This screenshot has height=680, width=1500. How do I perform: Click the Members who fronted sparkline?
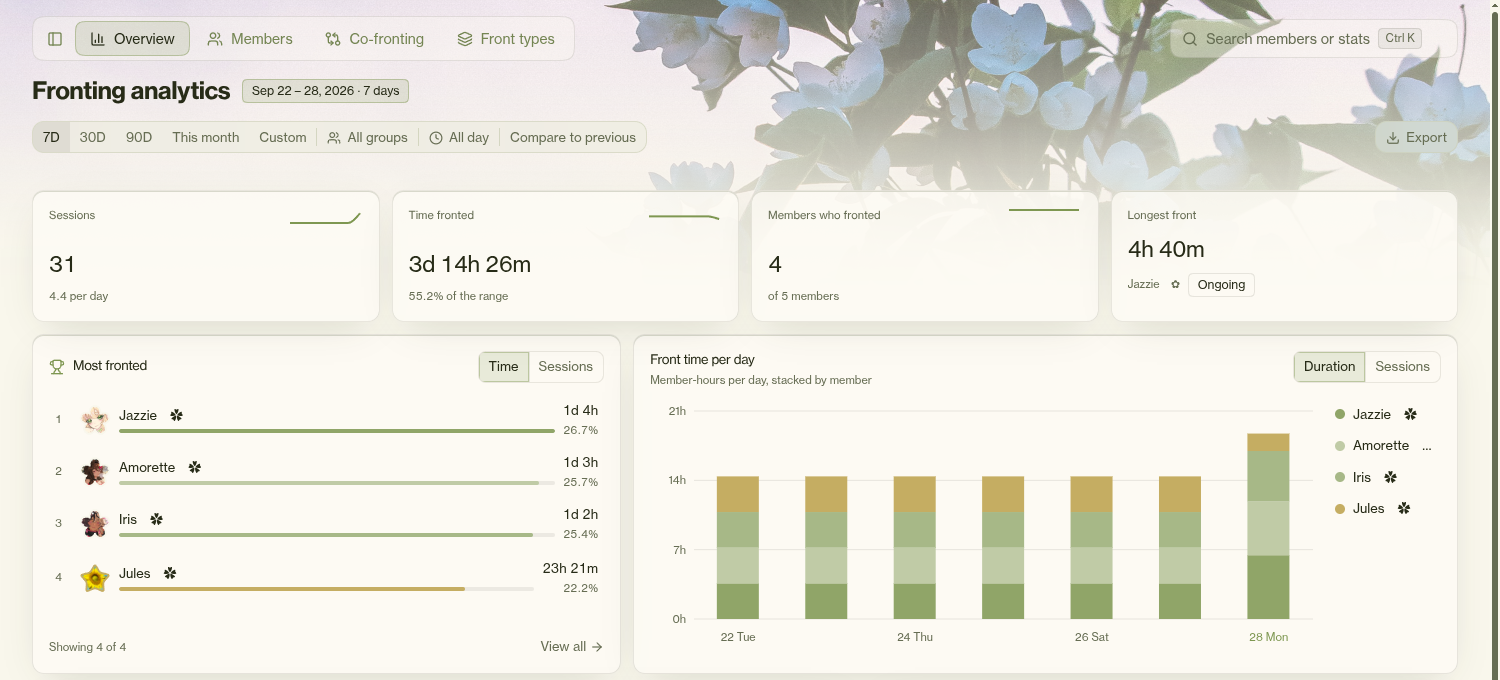pyautogui.click(x=1044, y=210)
